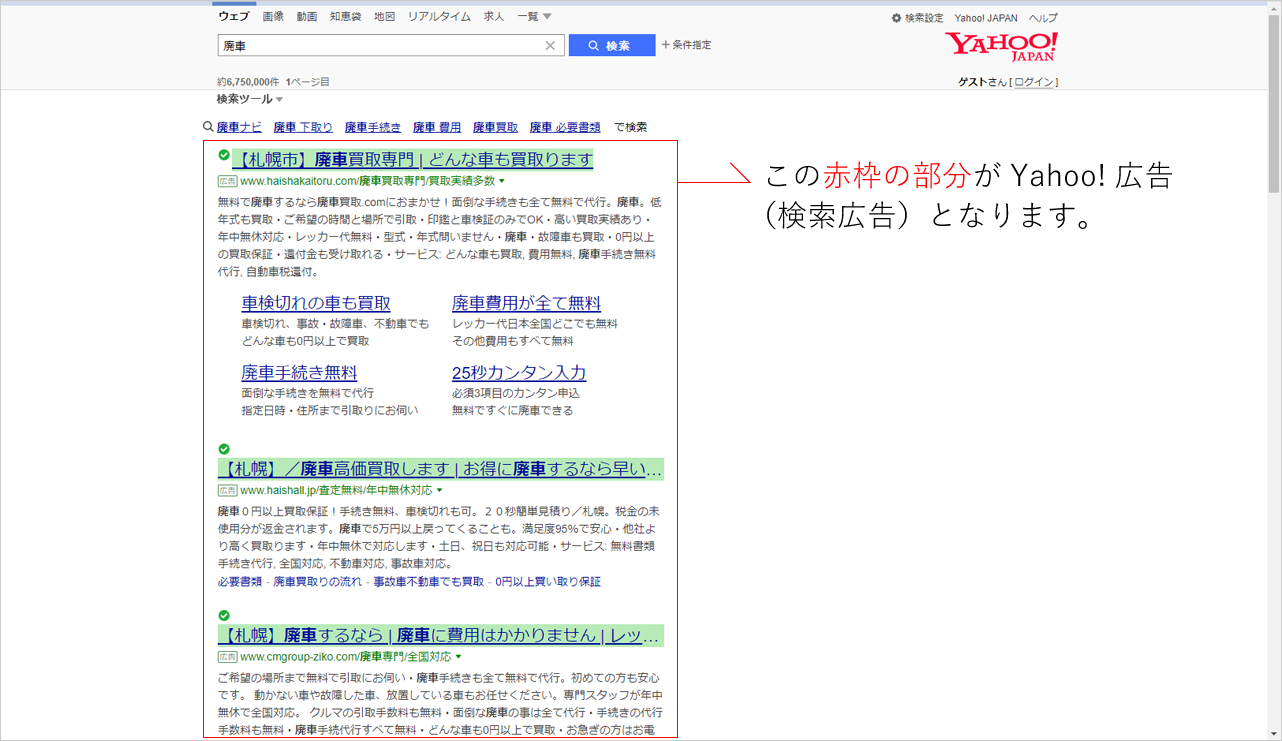
Task: Click green checkmark above haishall.jp ad
Action: point(224,449)
